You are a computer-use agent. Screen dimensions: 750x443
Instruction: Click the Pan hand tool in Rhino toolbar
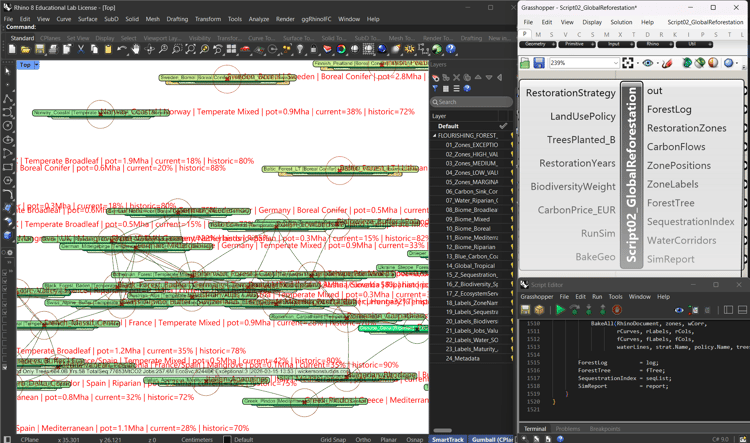pos(135,49)
